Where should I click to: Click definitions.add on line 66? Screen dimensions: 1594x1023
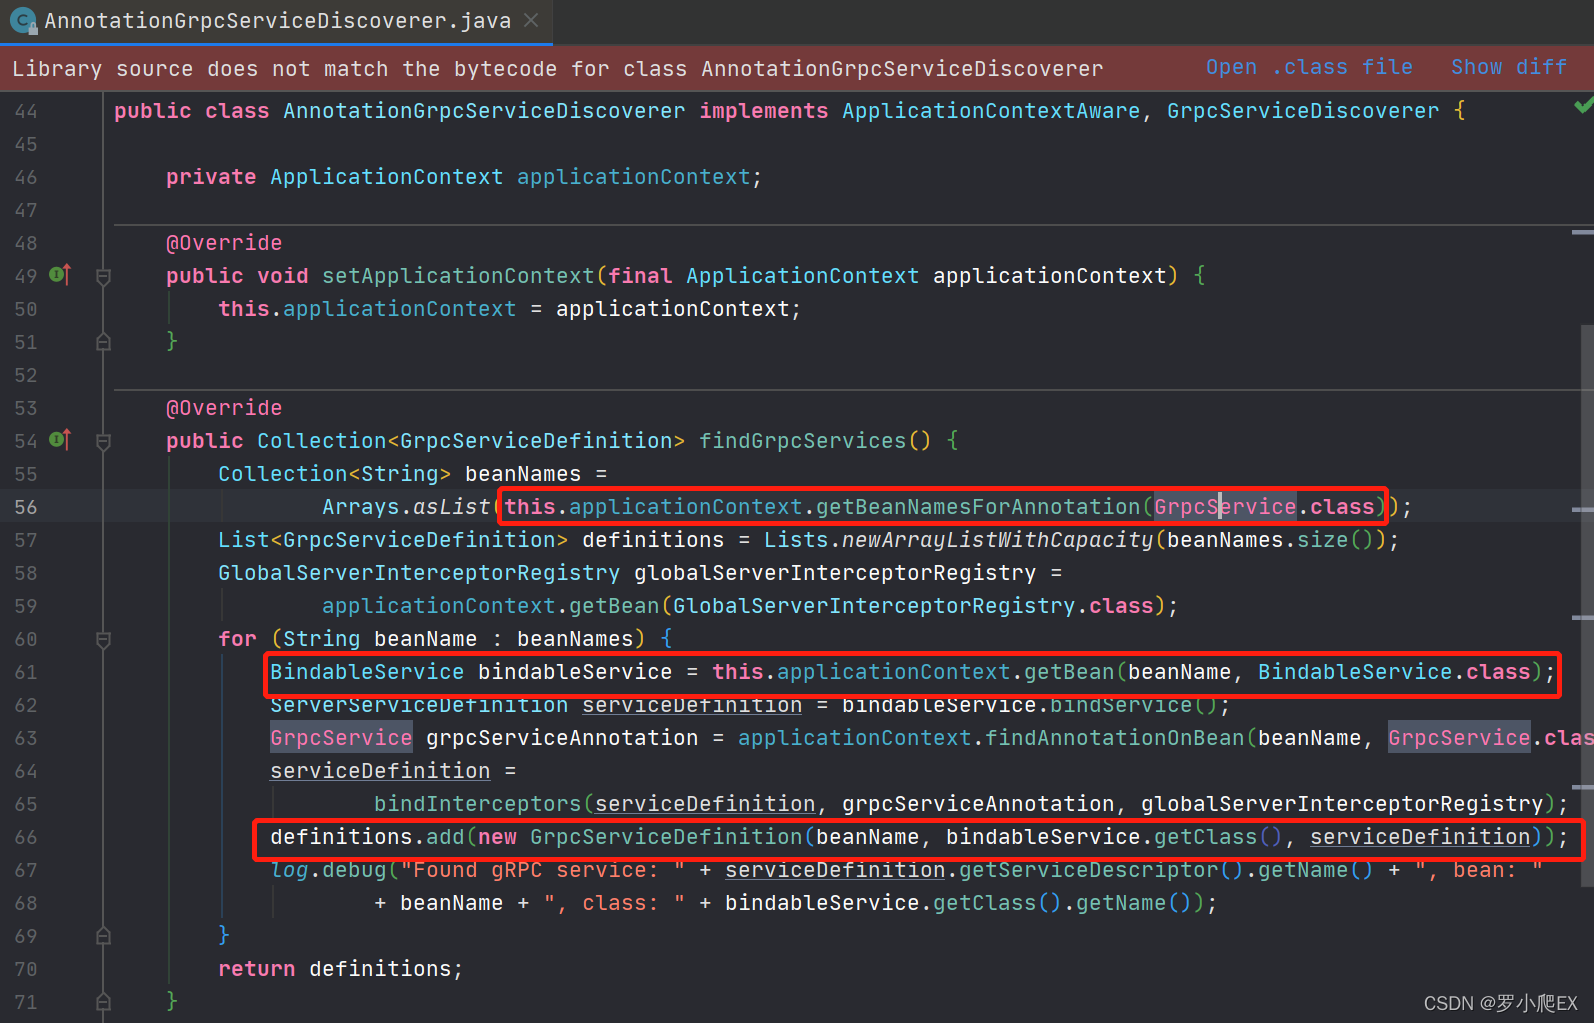click(x=367, y=837)
